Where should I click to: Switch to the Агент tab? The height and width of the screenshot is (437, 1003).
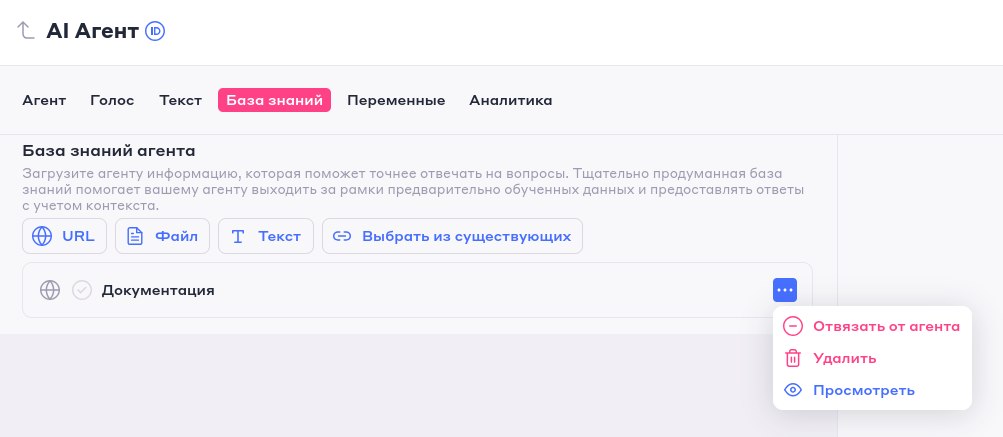click(44, 100)
